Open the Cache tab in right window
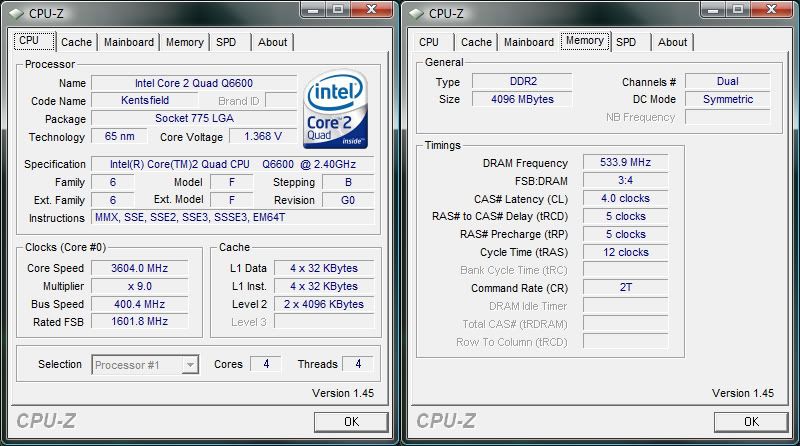 (x=477, y=42)
